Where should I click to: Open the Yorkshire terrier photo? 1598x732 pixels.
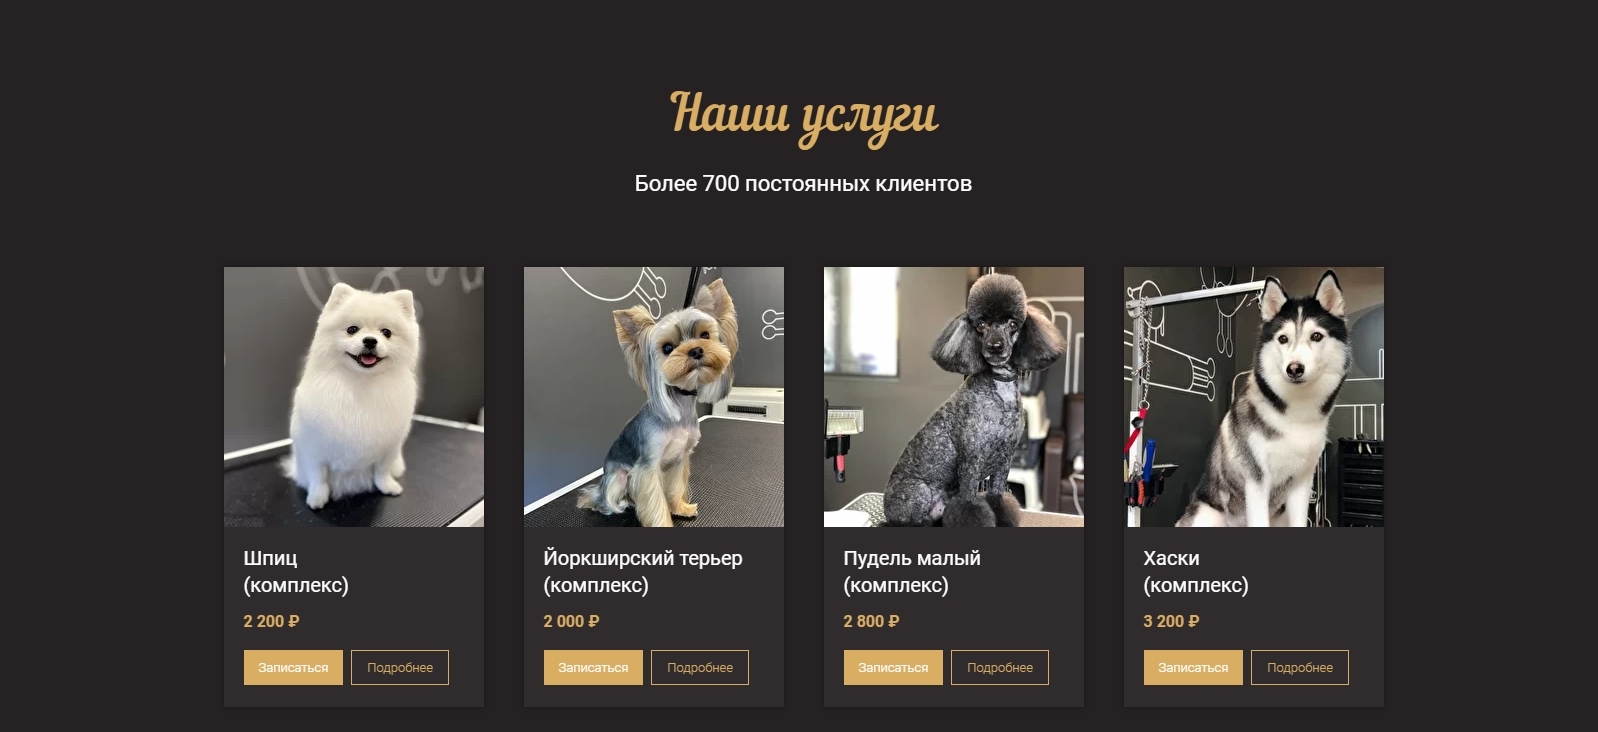[x=654, y=397]
